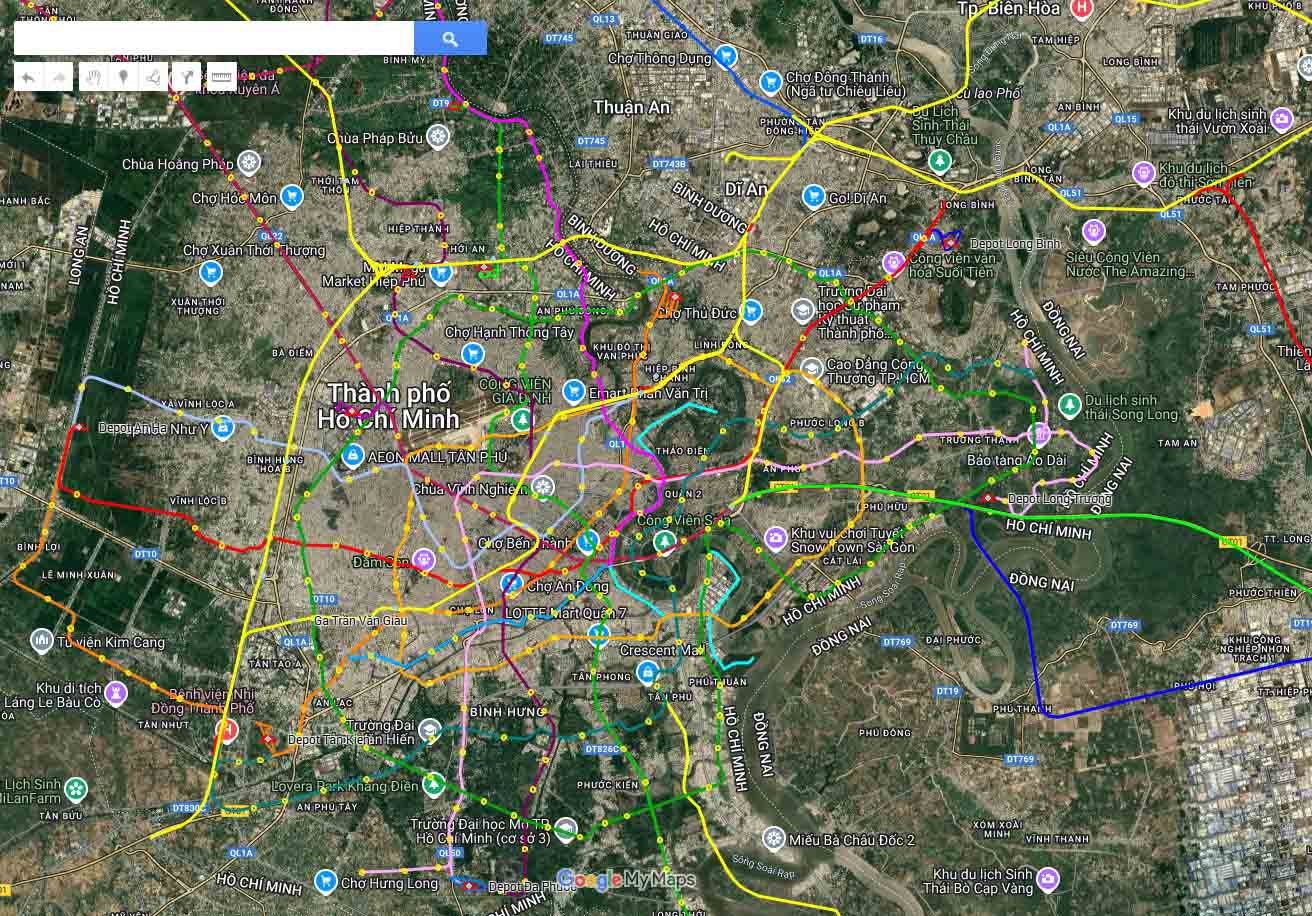Image resolution: width=1312 pixels, height=916 pixels.
Task: Click the Go! Dĩ An shopping pin
Action: tap(814, 197)
